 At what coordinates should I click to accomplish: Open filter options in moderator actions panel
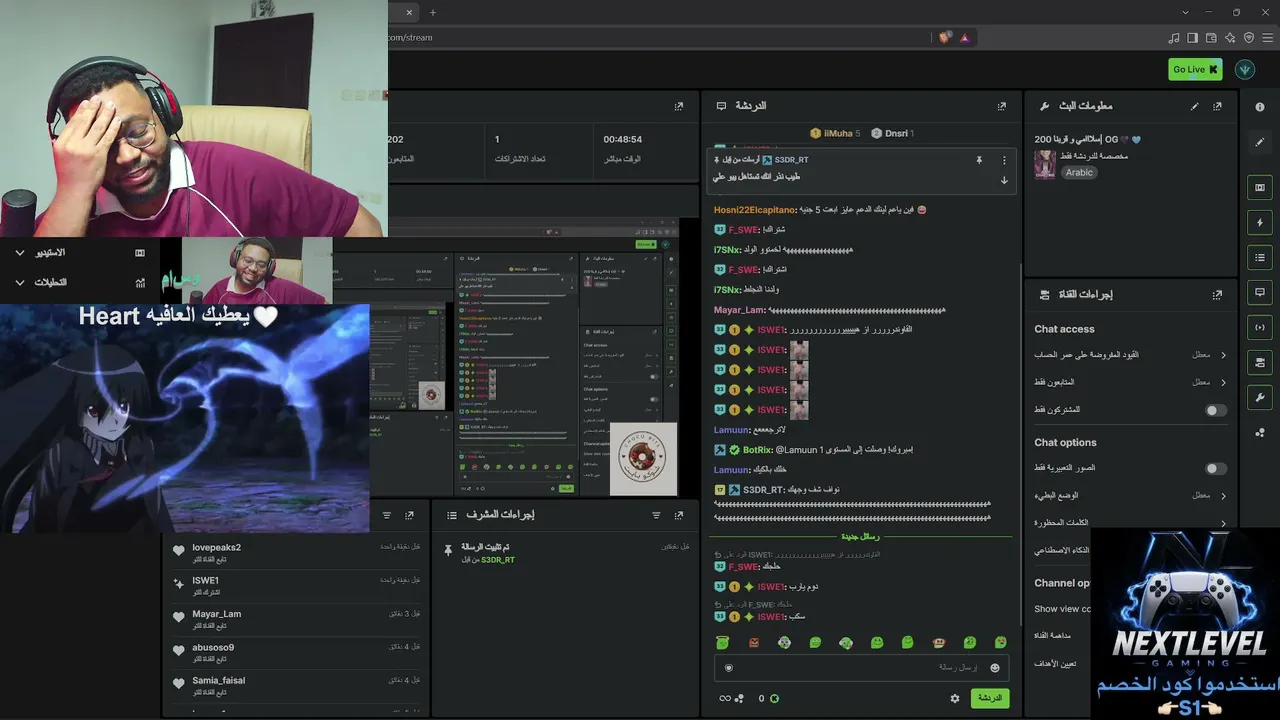656,515
